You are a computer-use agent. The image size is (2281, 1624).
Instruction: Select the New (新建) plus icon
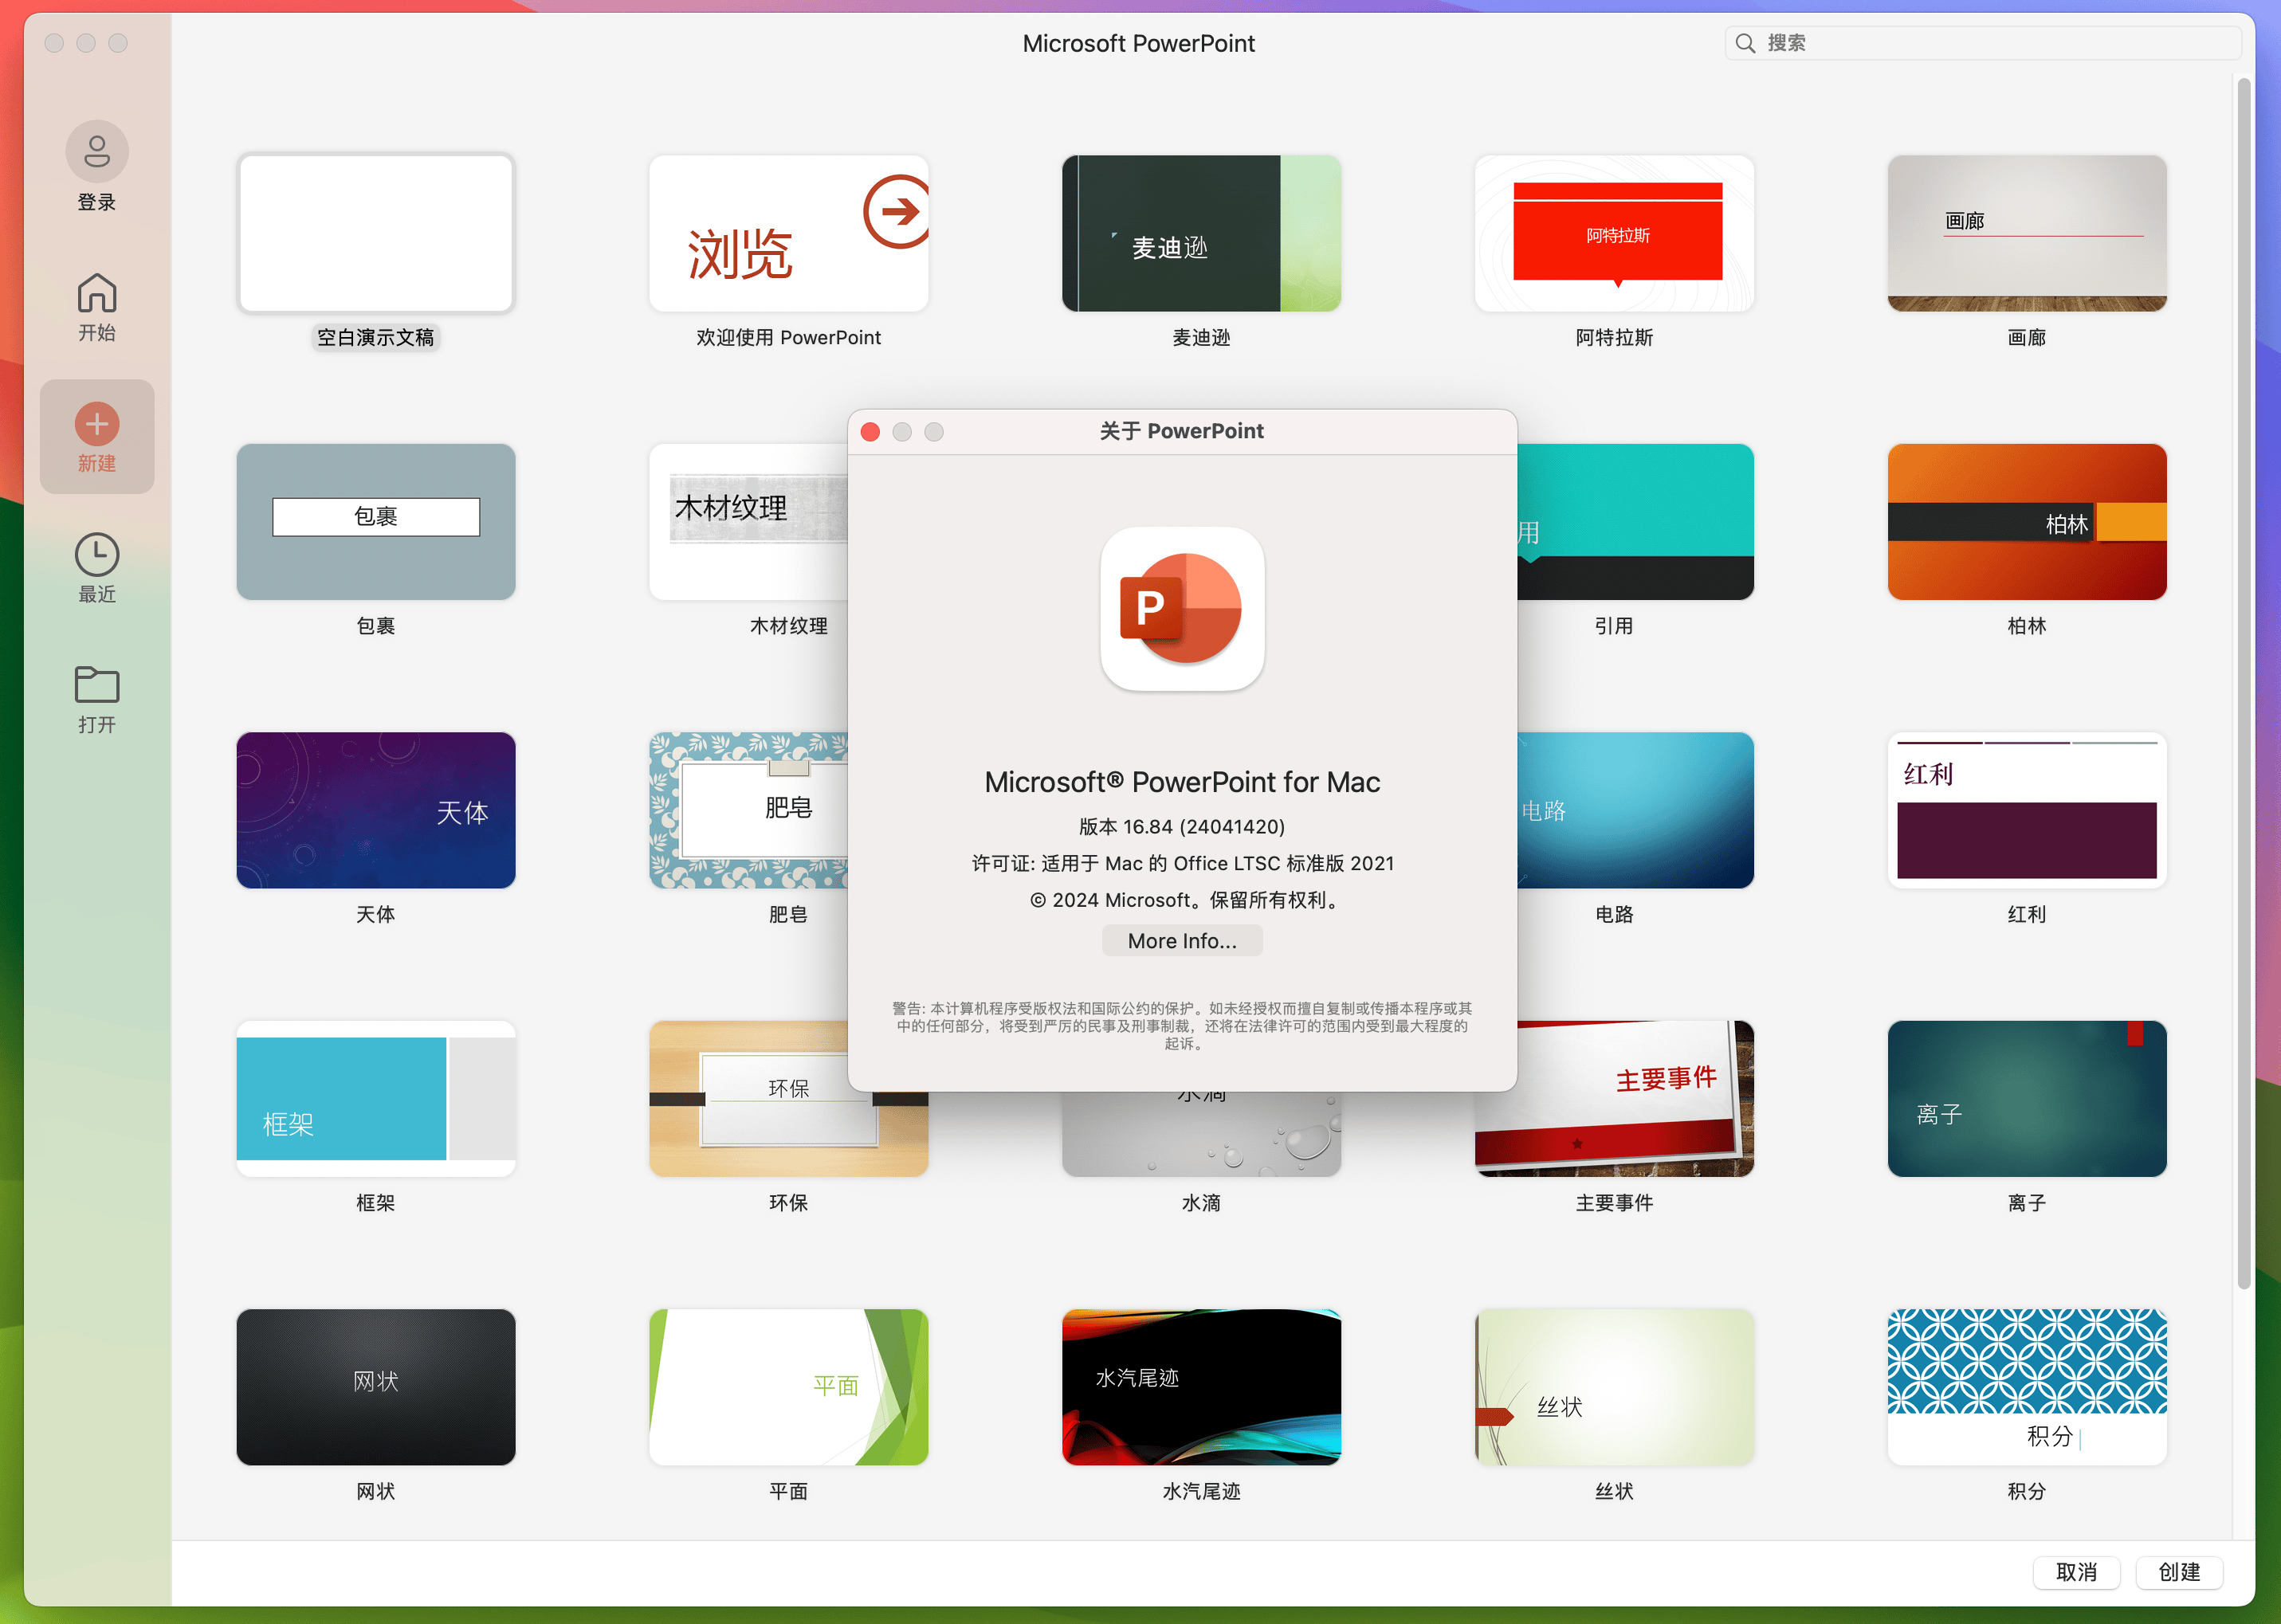(x=97, y=424)
